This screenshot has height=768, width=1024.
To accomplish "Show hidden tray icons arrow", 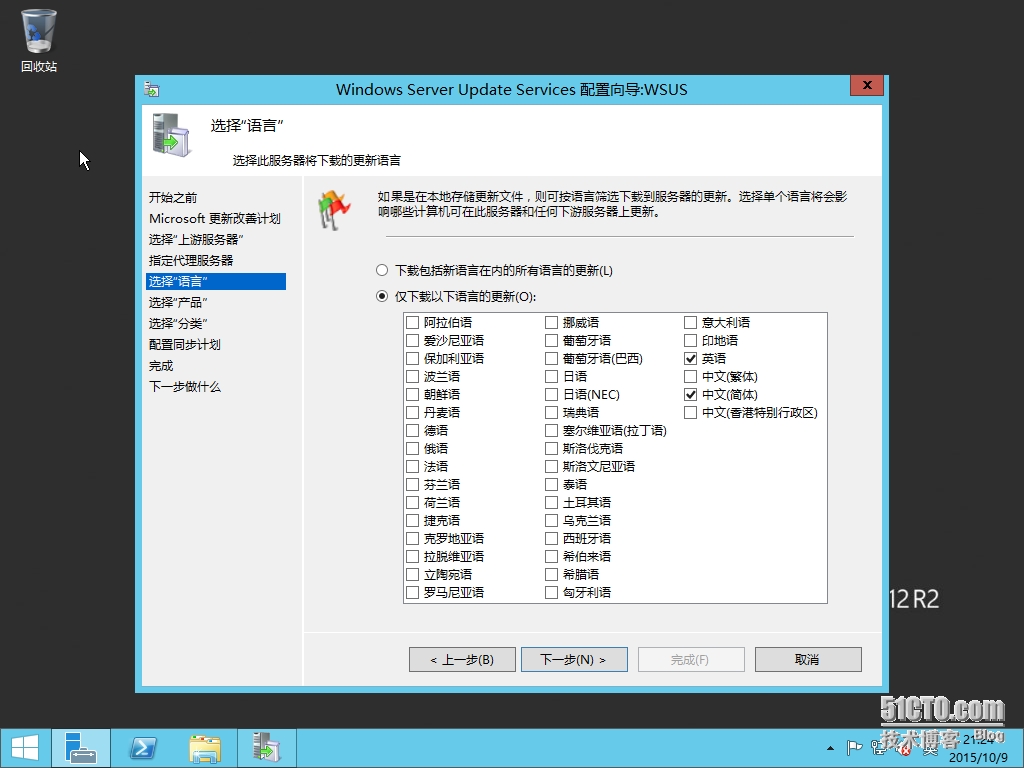I will point(830,748).
